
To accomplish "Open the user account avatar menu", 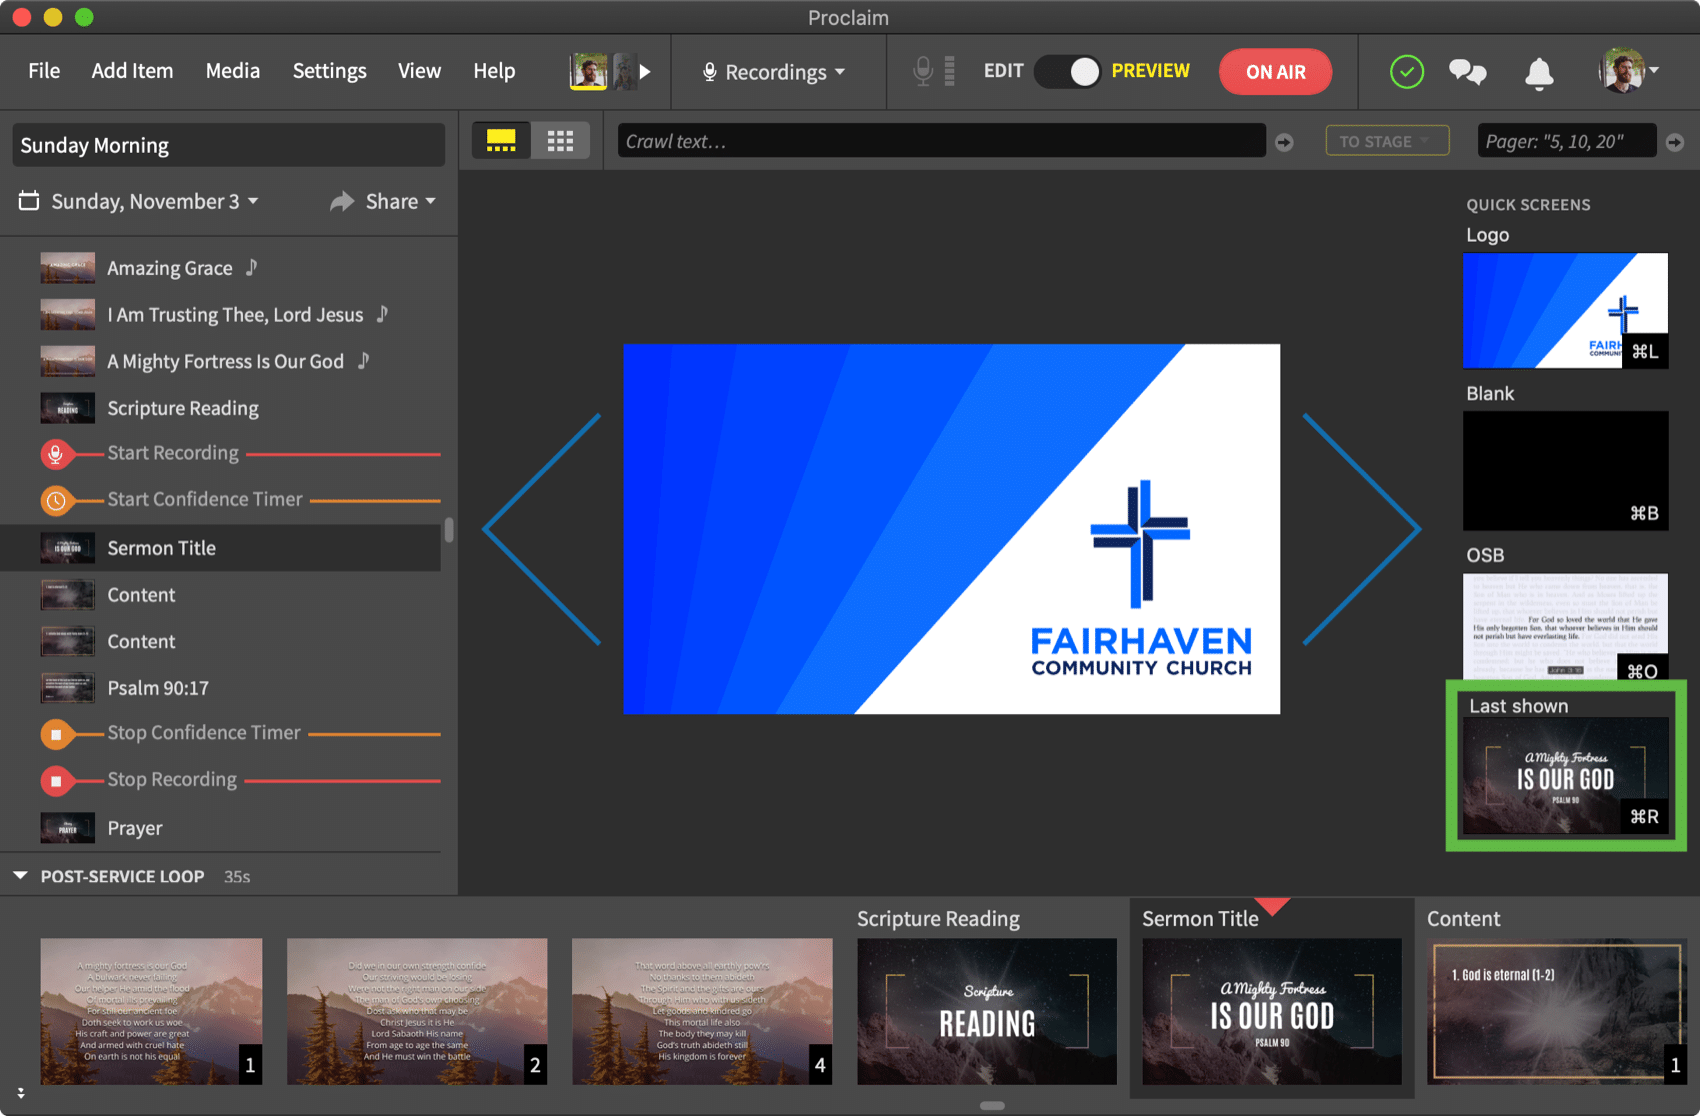I will [1627, 72].
